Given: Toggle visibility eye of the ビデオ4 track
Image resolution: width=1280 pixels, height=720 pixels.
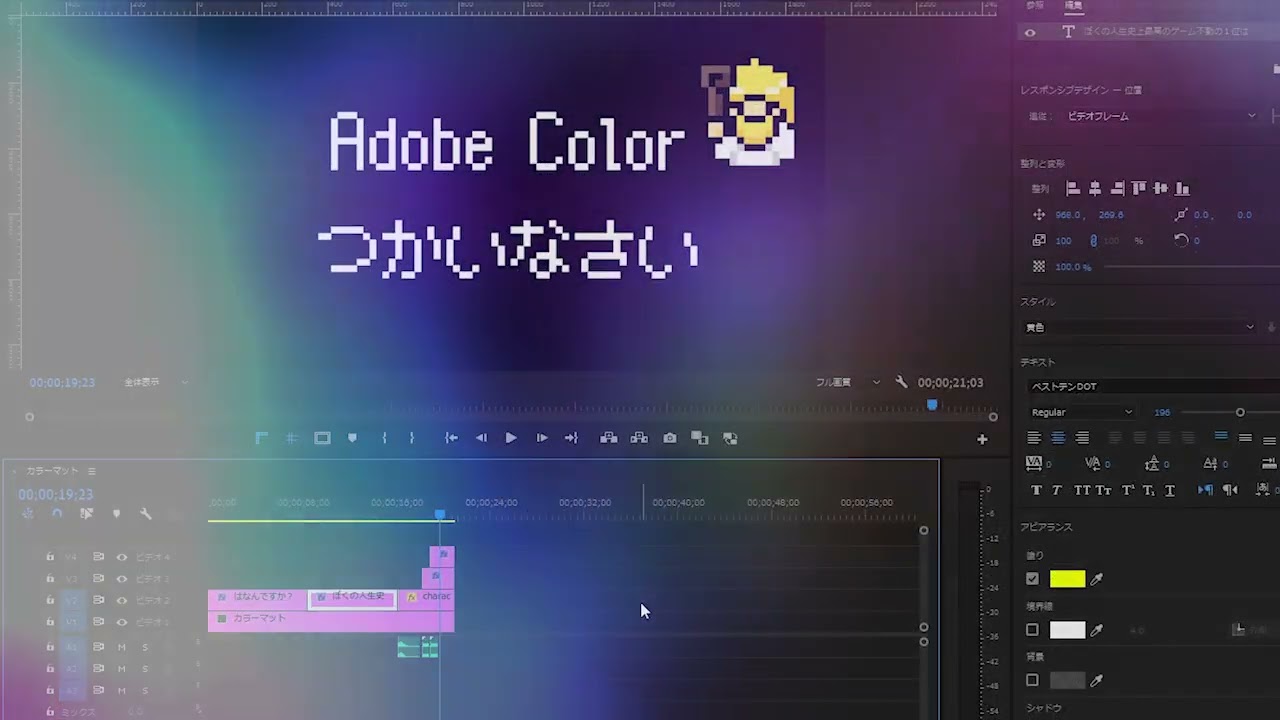Looking at the screenshot, I should (x=122, y=557).
